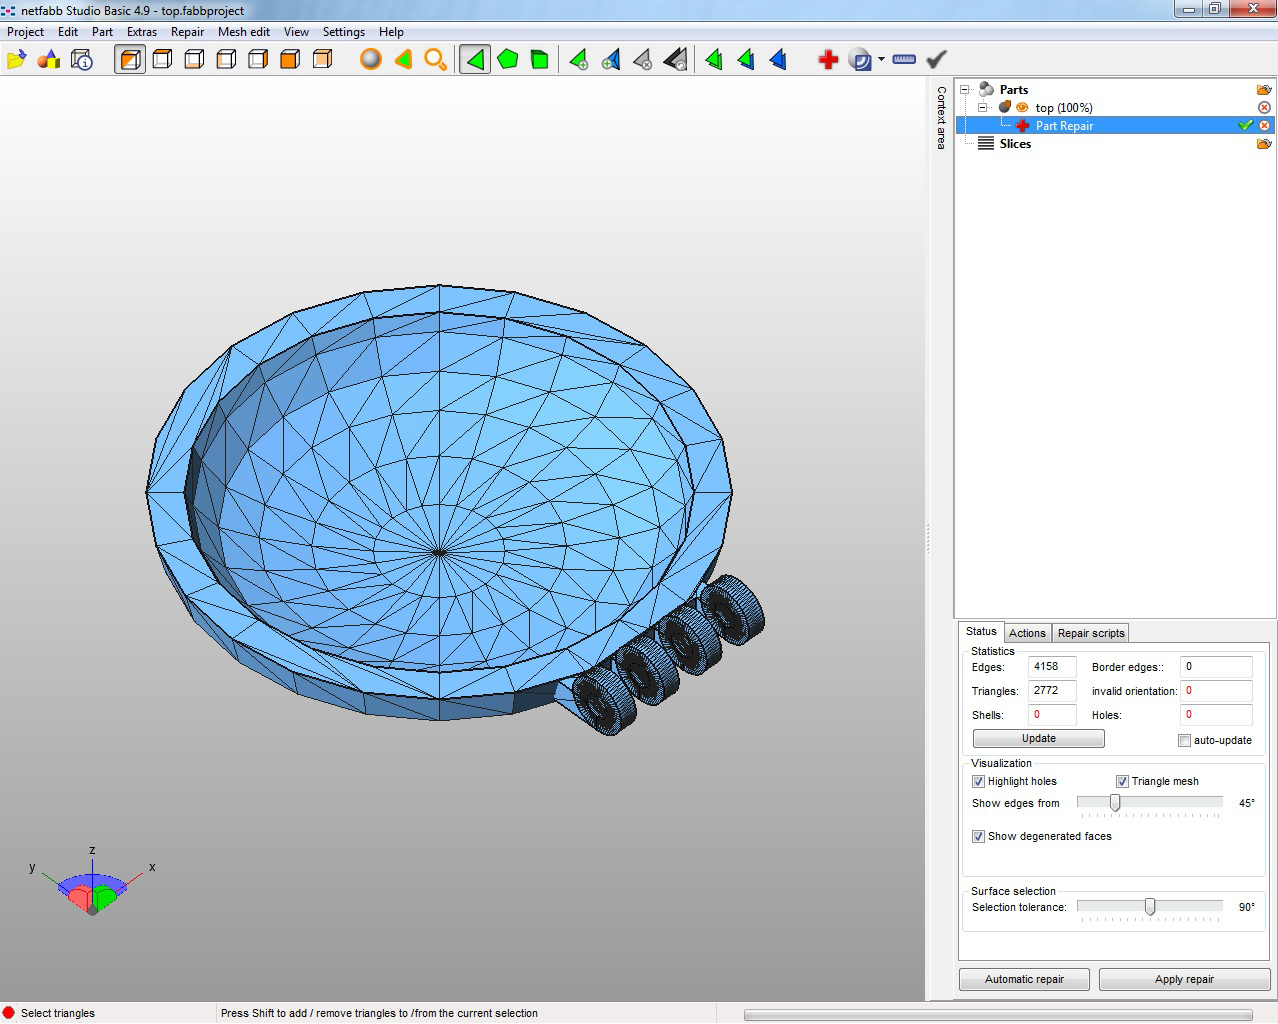Screen dimensions: 1278x1024
Task: Open the Settings menu
Action: pyautogui.click(x=344, y=32)
